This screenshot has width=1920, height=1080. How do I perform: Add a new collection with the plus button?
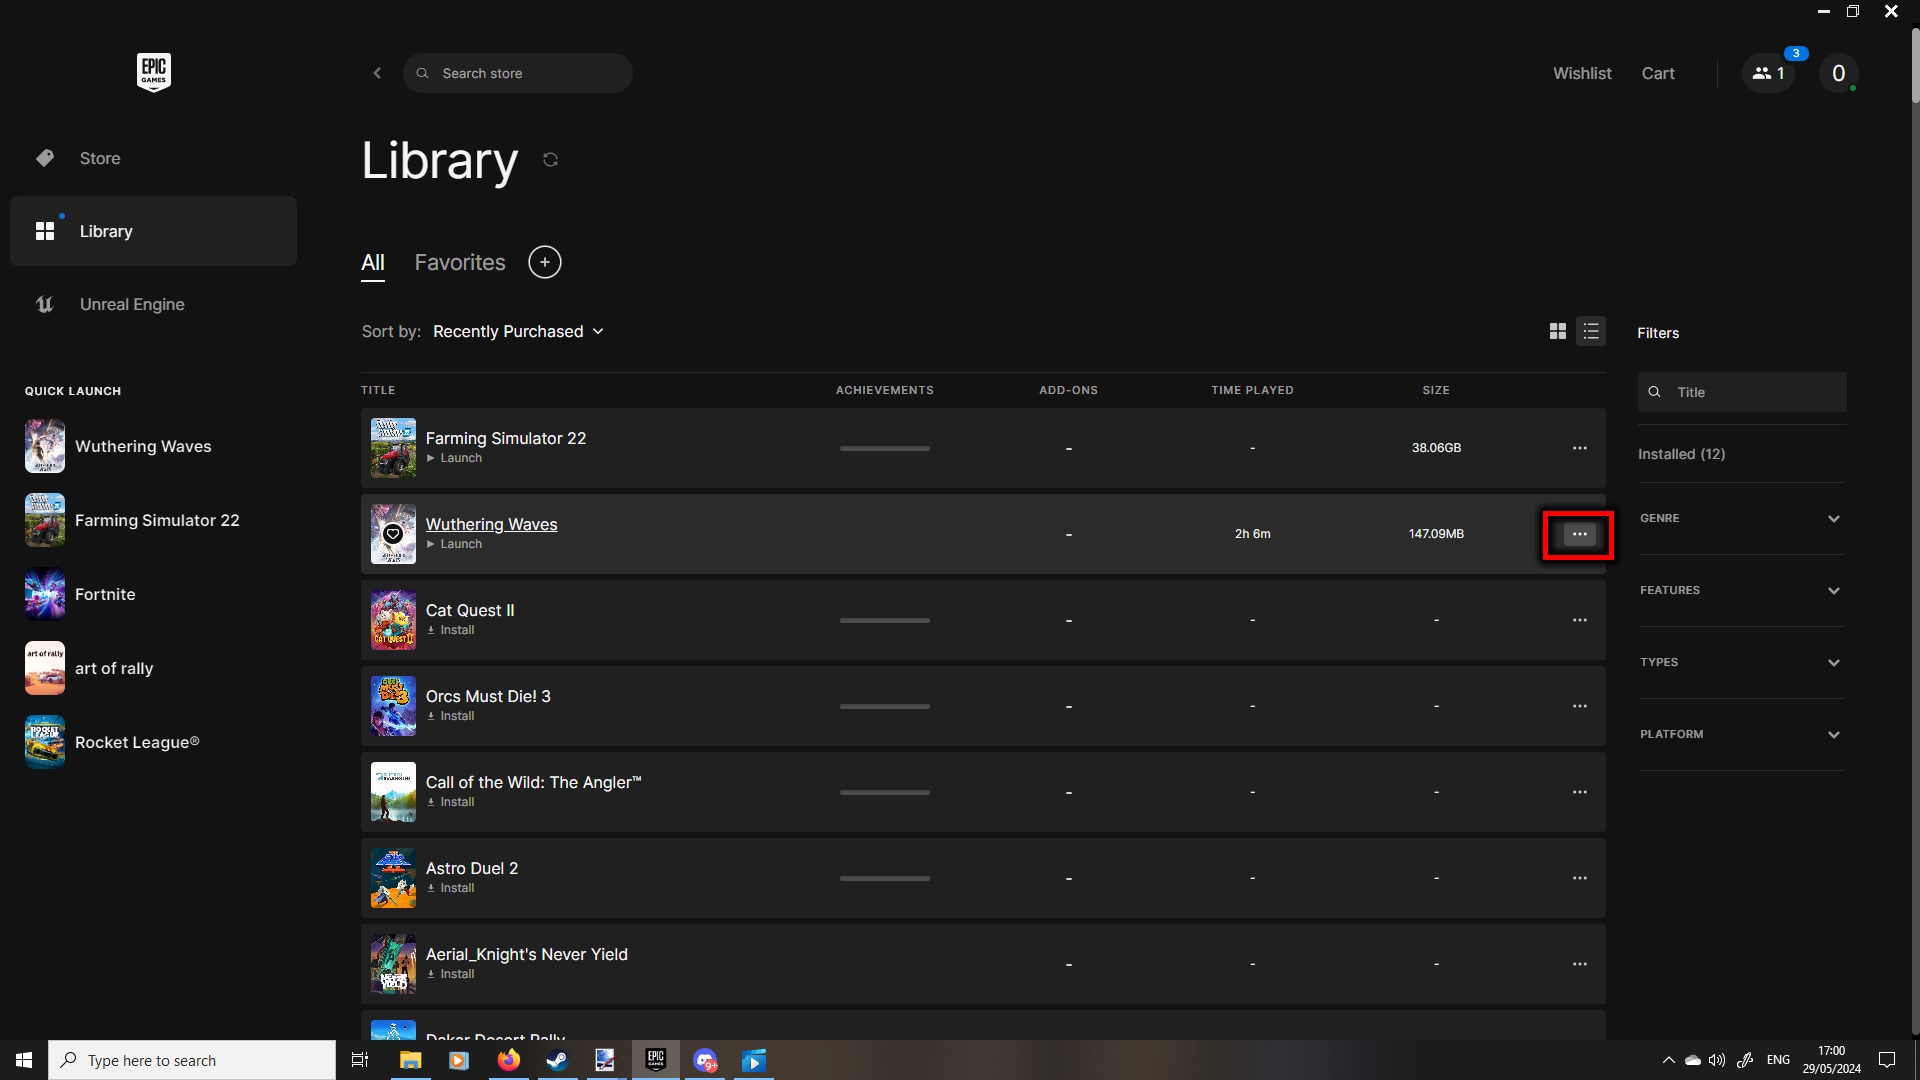[x=544, y=262]
